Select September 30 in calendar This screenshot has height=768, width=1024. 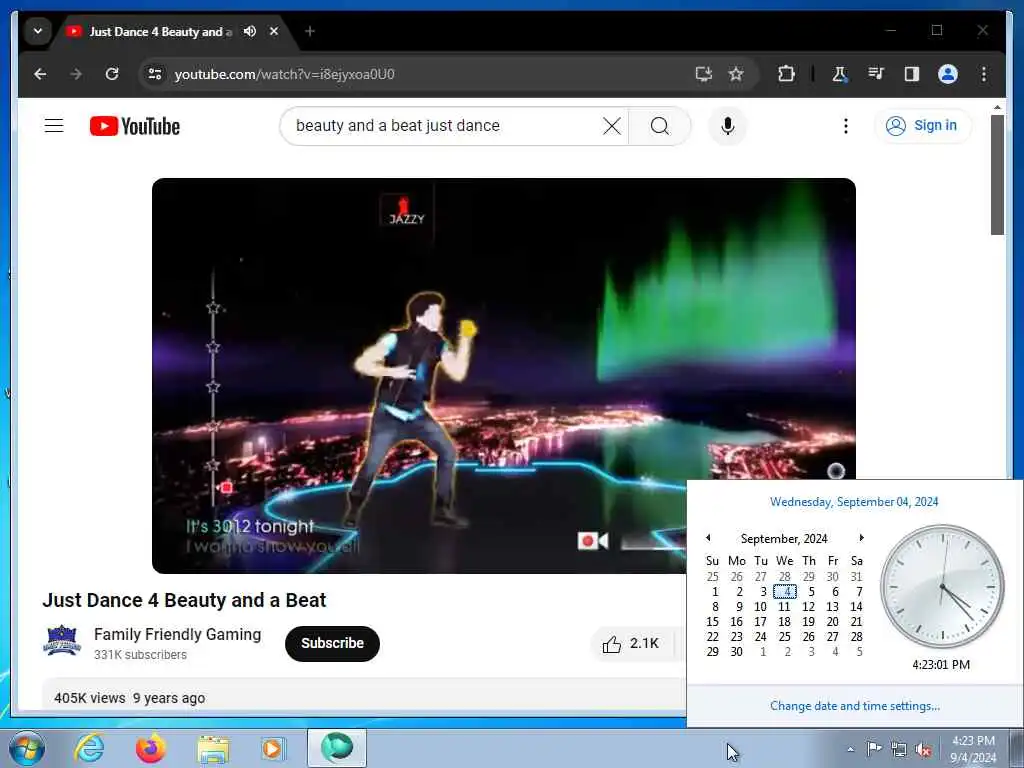click(x=737, y=652)
